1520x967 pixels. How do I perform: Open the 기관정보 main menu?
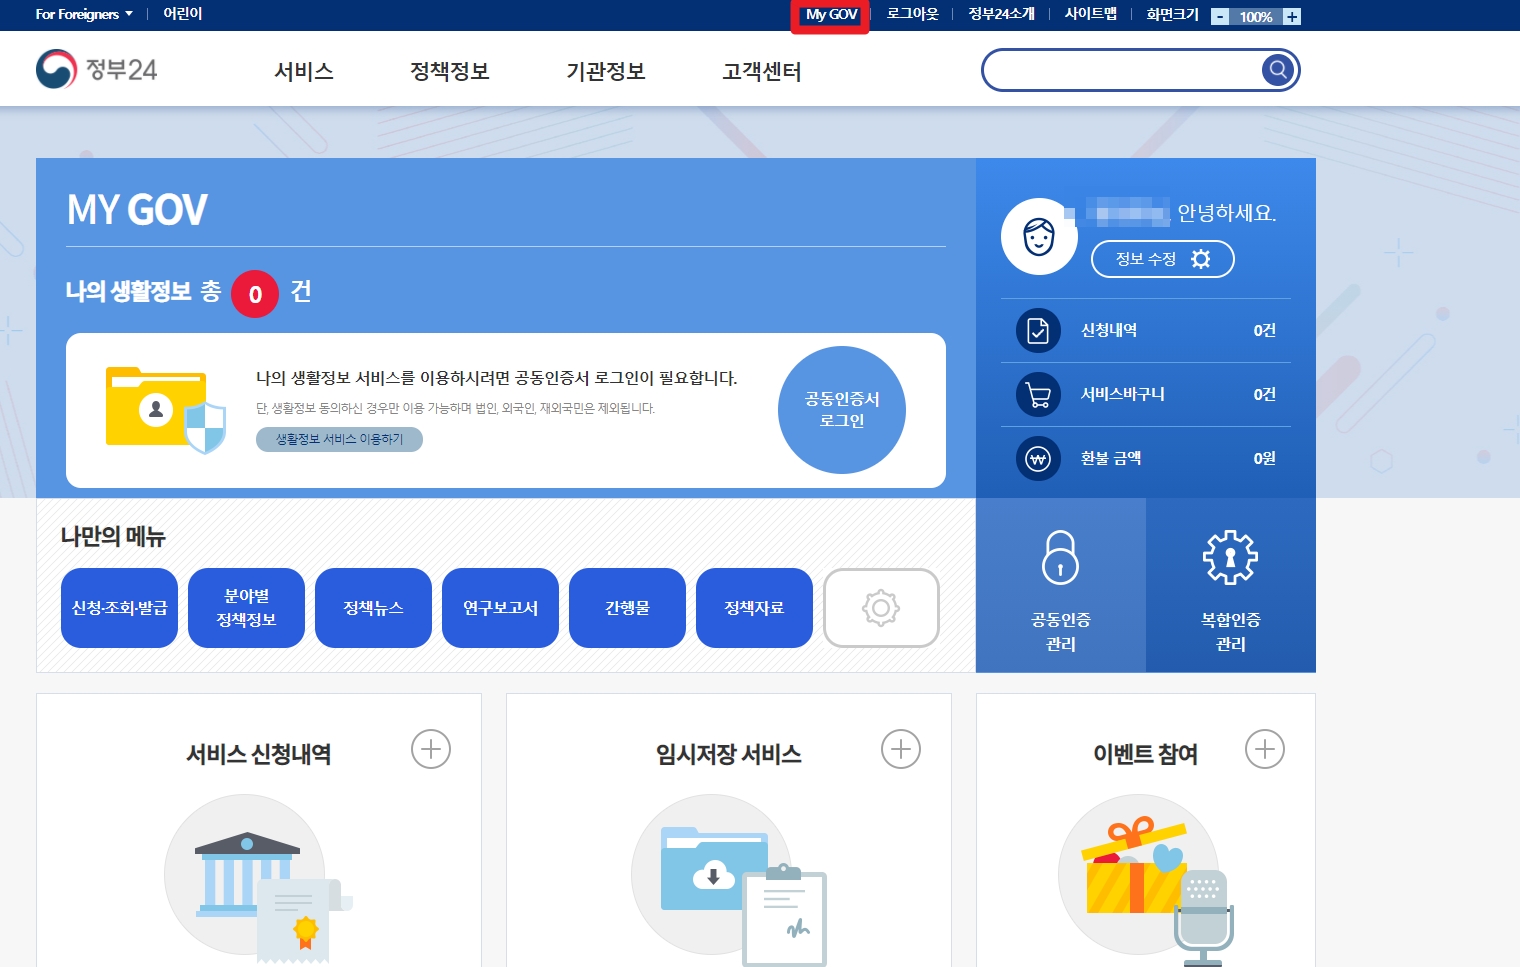pos(606,71)
